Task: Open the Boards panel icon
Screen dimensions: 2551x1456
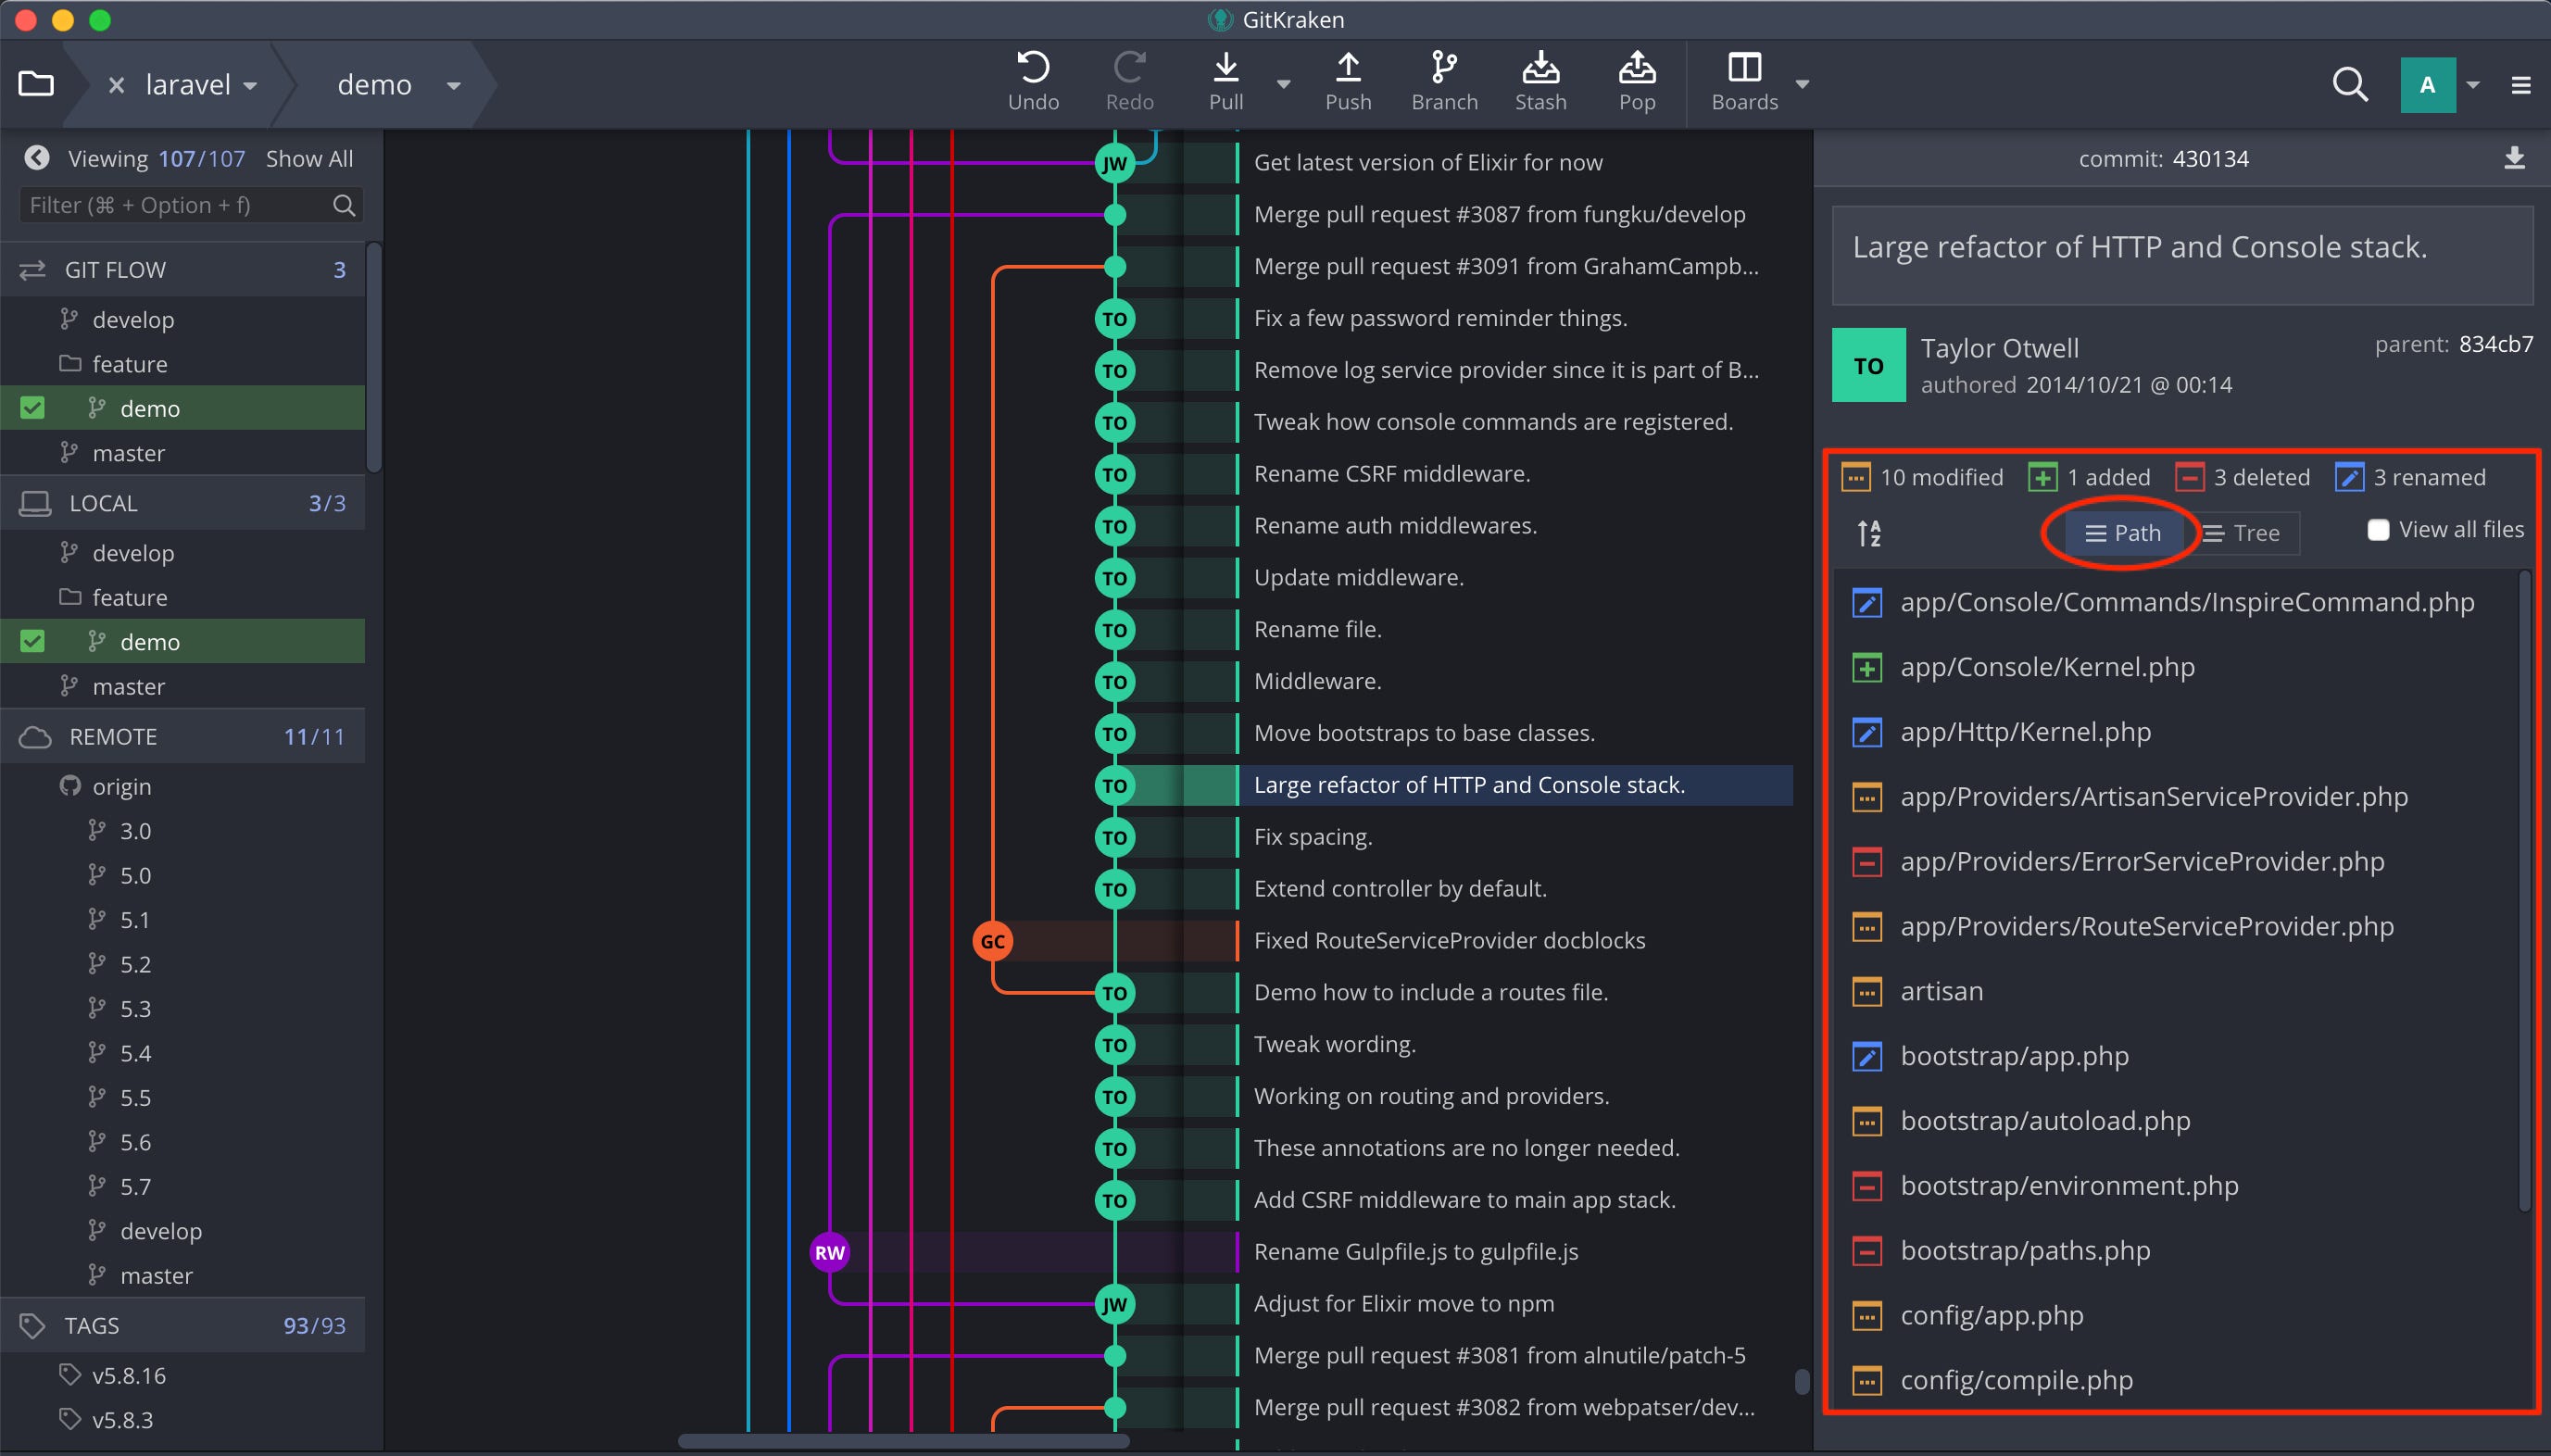Action: point(1744,68)
